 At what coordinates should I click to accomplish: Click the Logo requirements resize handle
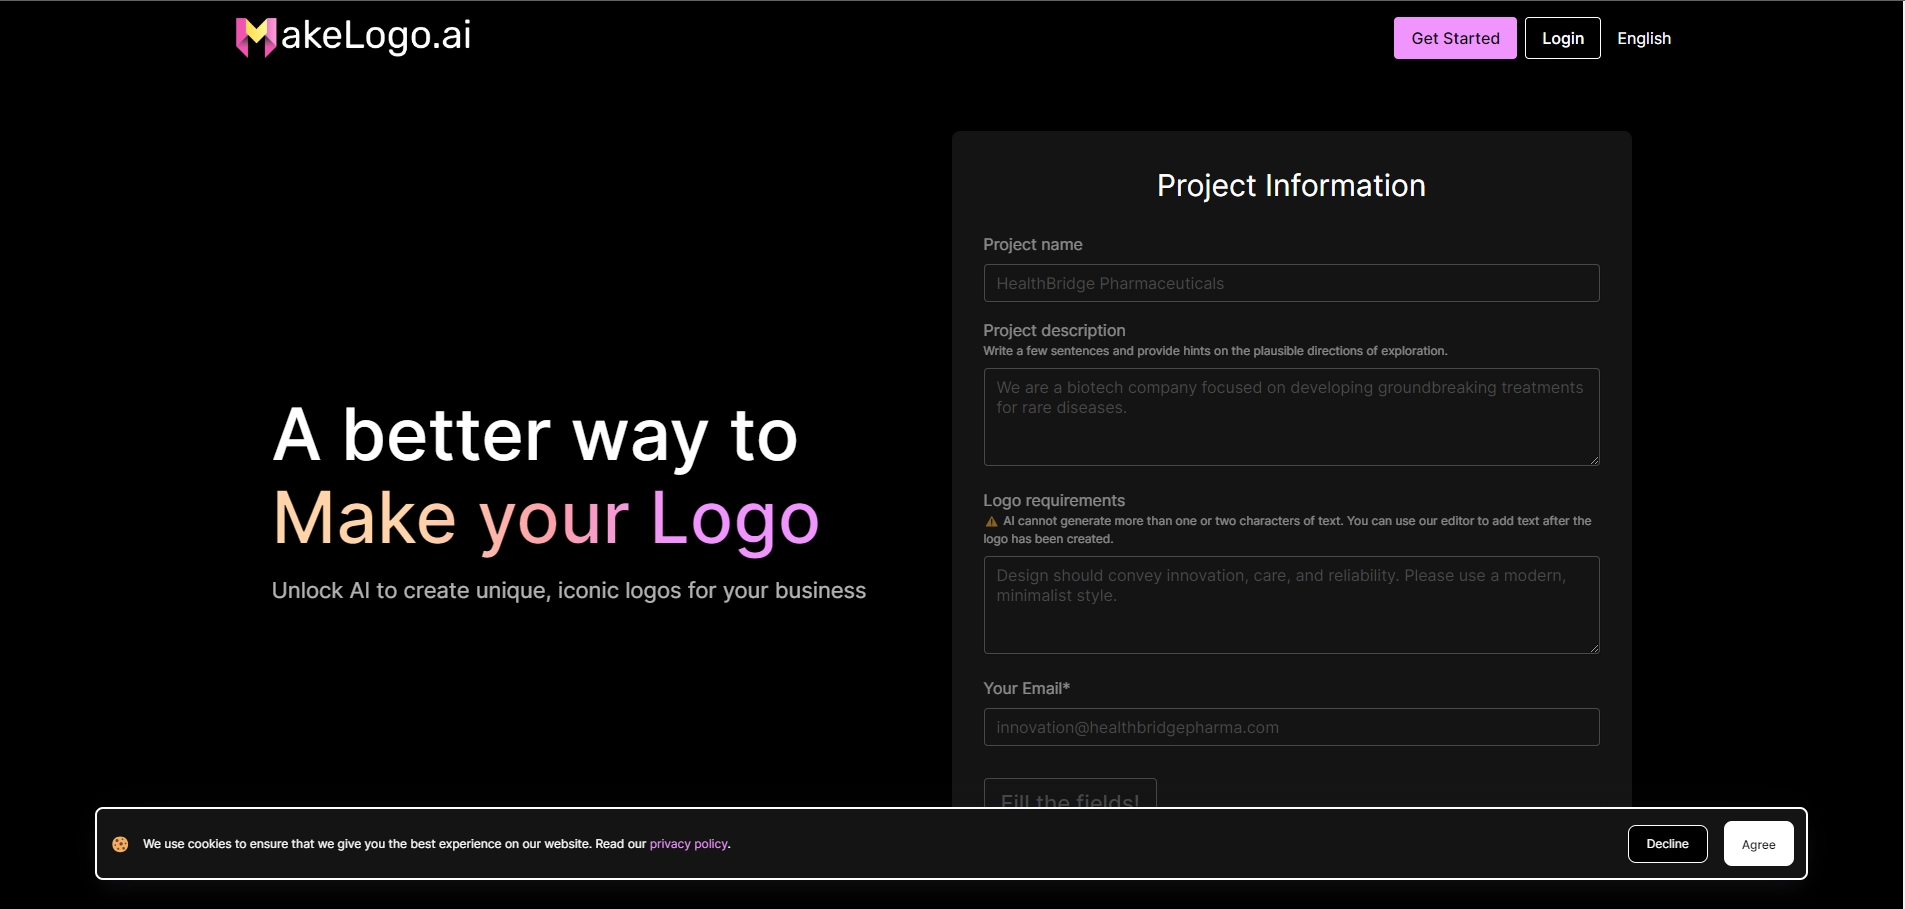point(1594,648)
